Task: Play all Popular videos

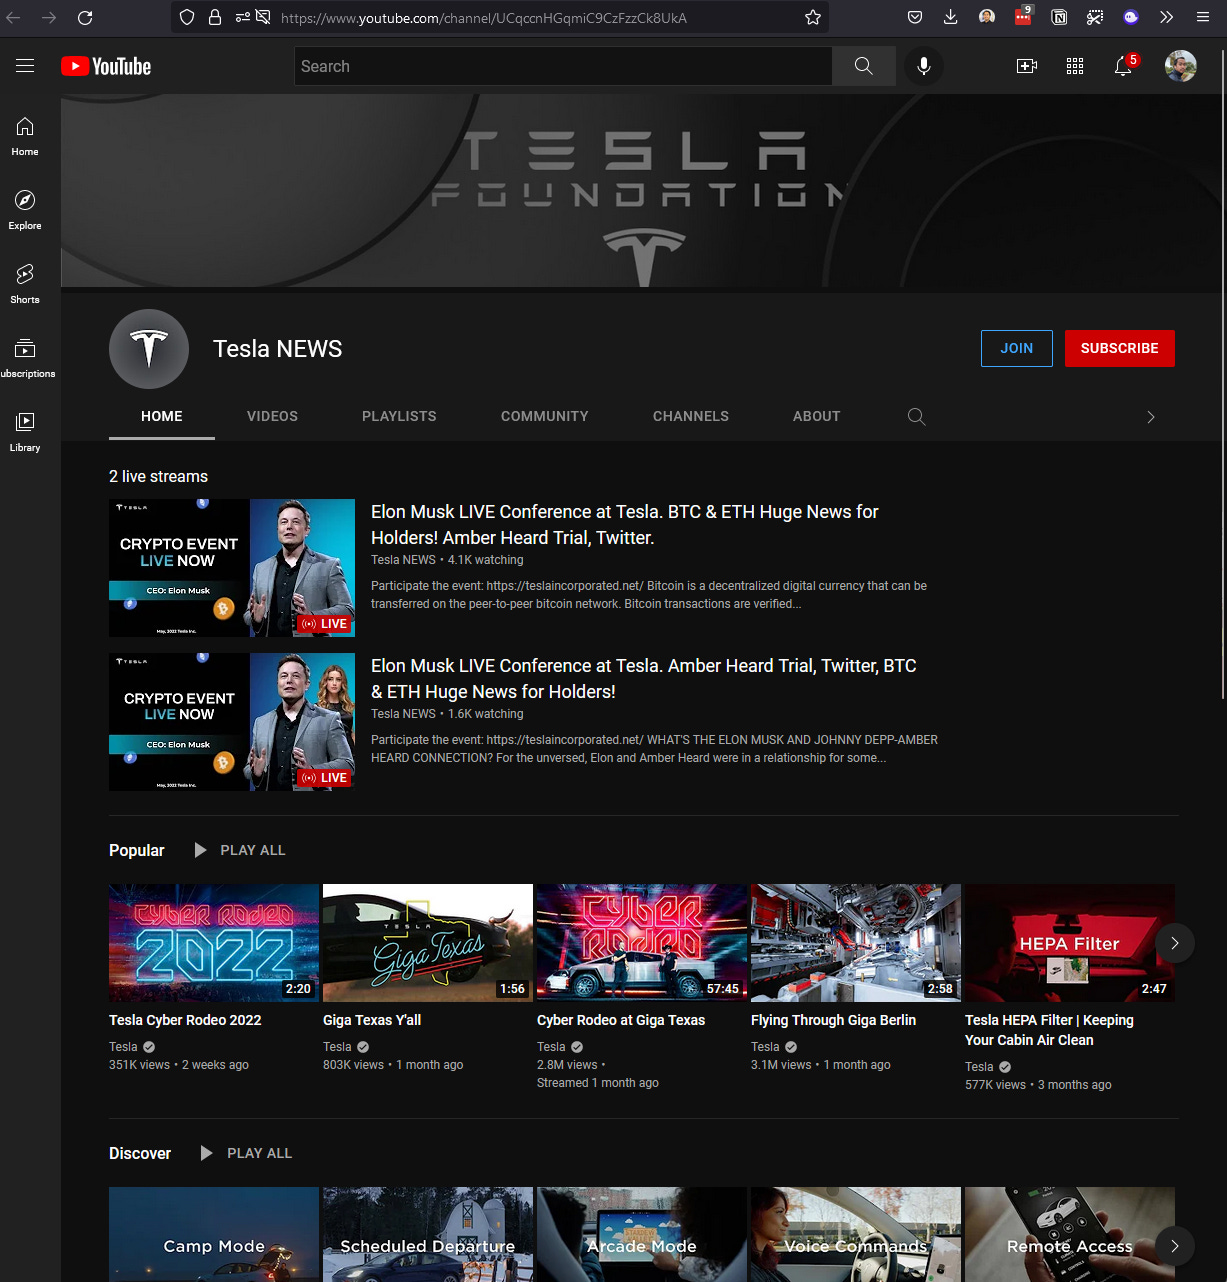Action: pos(240,850)
